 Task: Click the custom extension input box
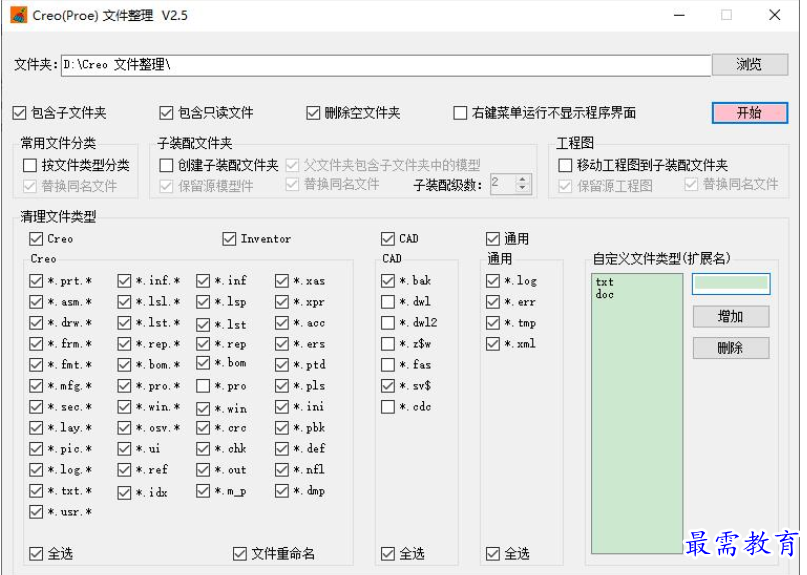click(731, 284)
